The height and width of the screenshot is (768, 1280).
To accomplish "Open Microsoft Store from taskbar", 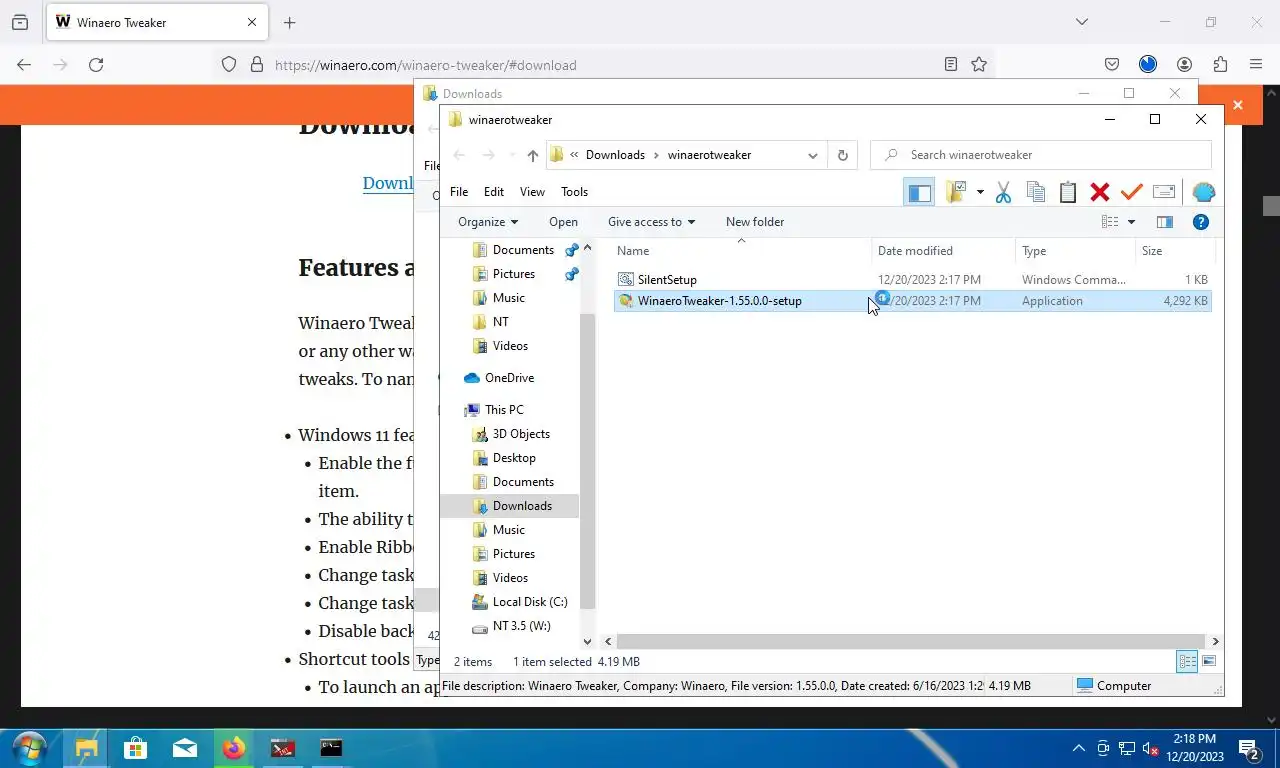I will point(135,748).
